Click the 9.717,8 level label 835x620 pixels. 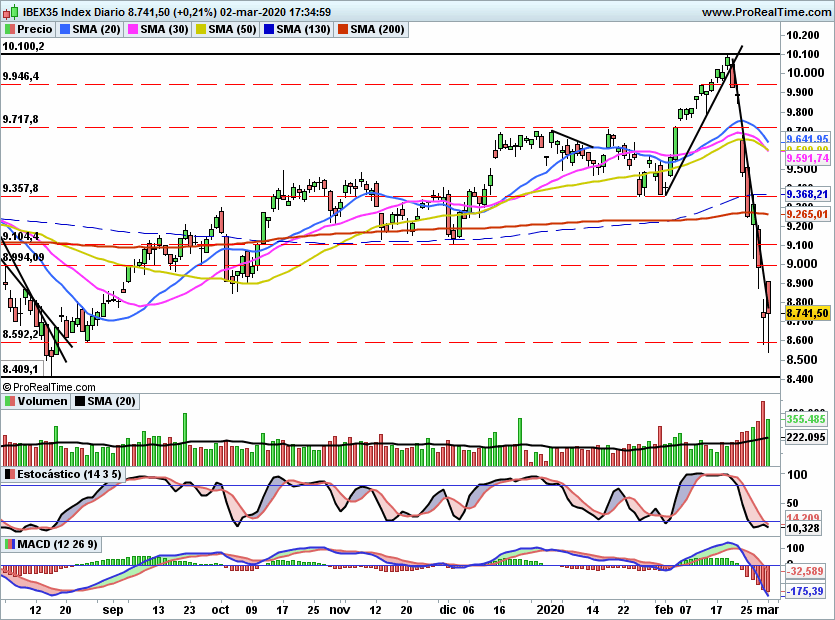click(x=20, y=119)
